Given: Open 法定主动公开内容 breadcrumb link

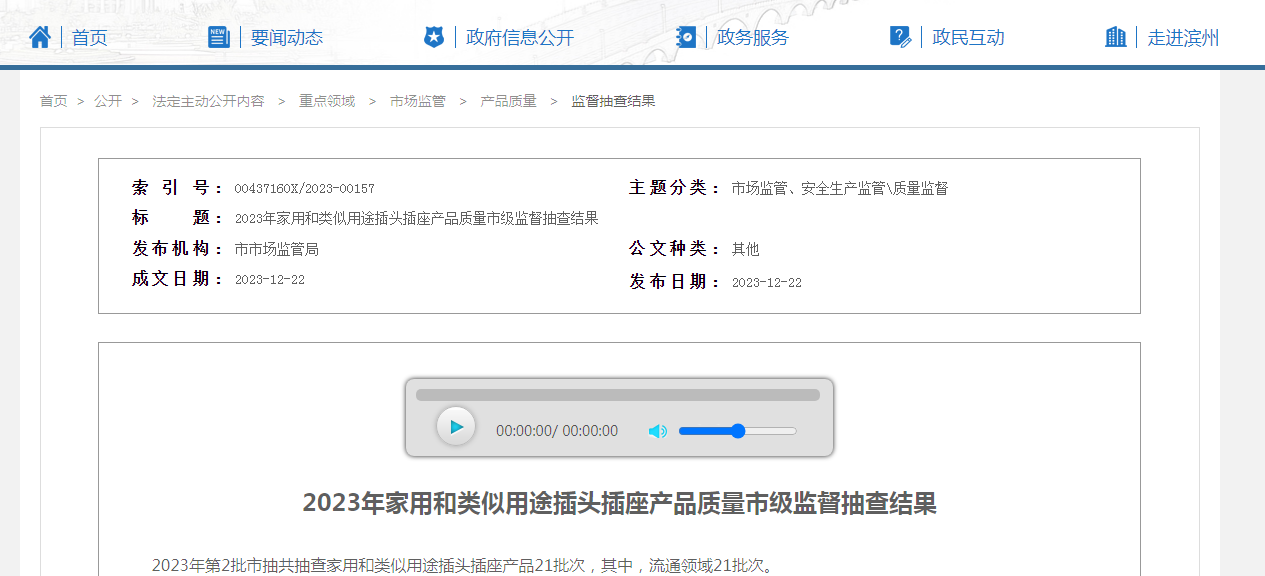Looking at the screenshot, I should pos(208,101).
